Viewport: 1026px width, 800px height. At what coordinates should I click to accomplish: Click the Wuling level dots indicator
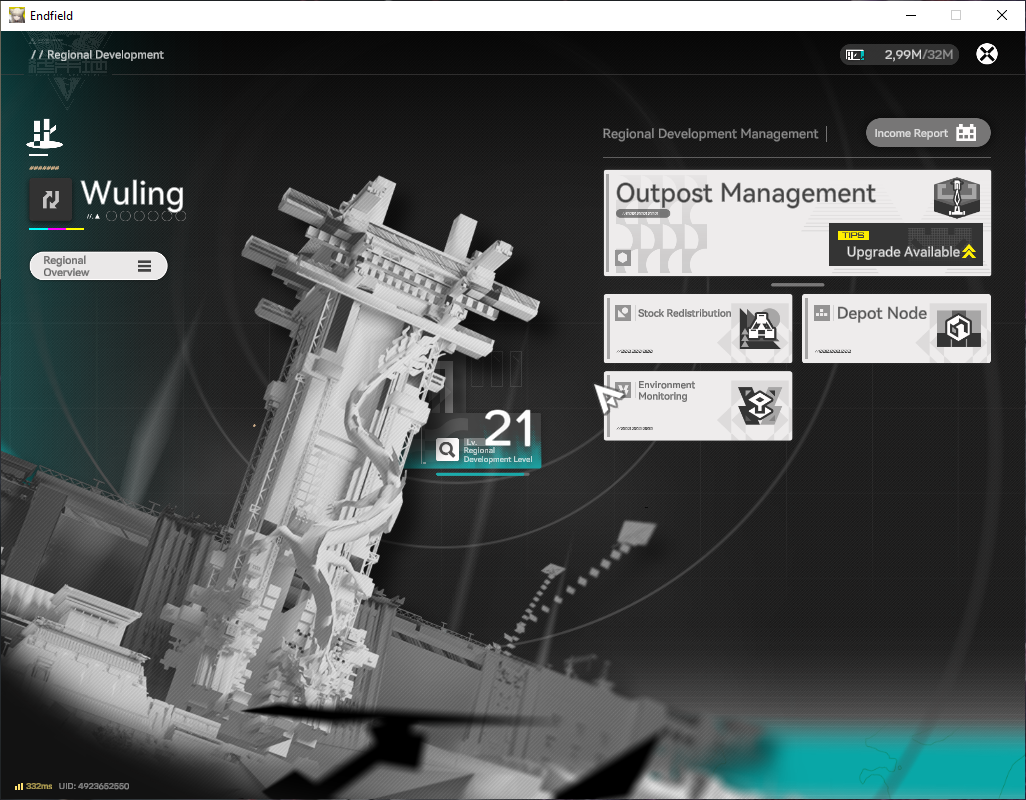coord(146,216)
